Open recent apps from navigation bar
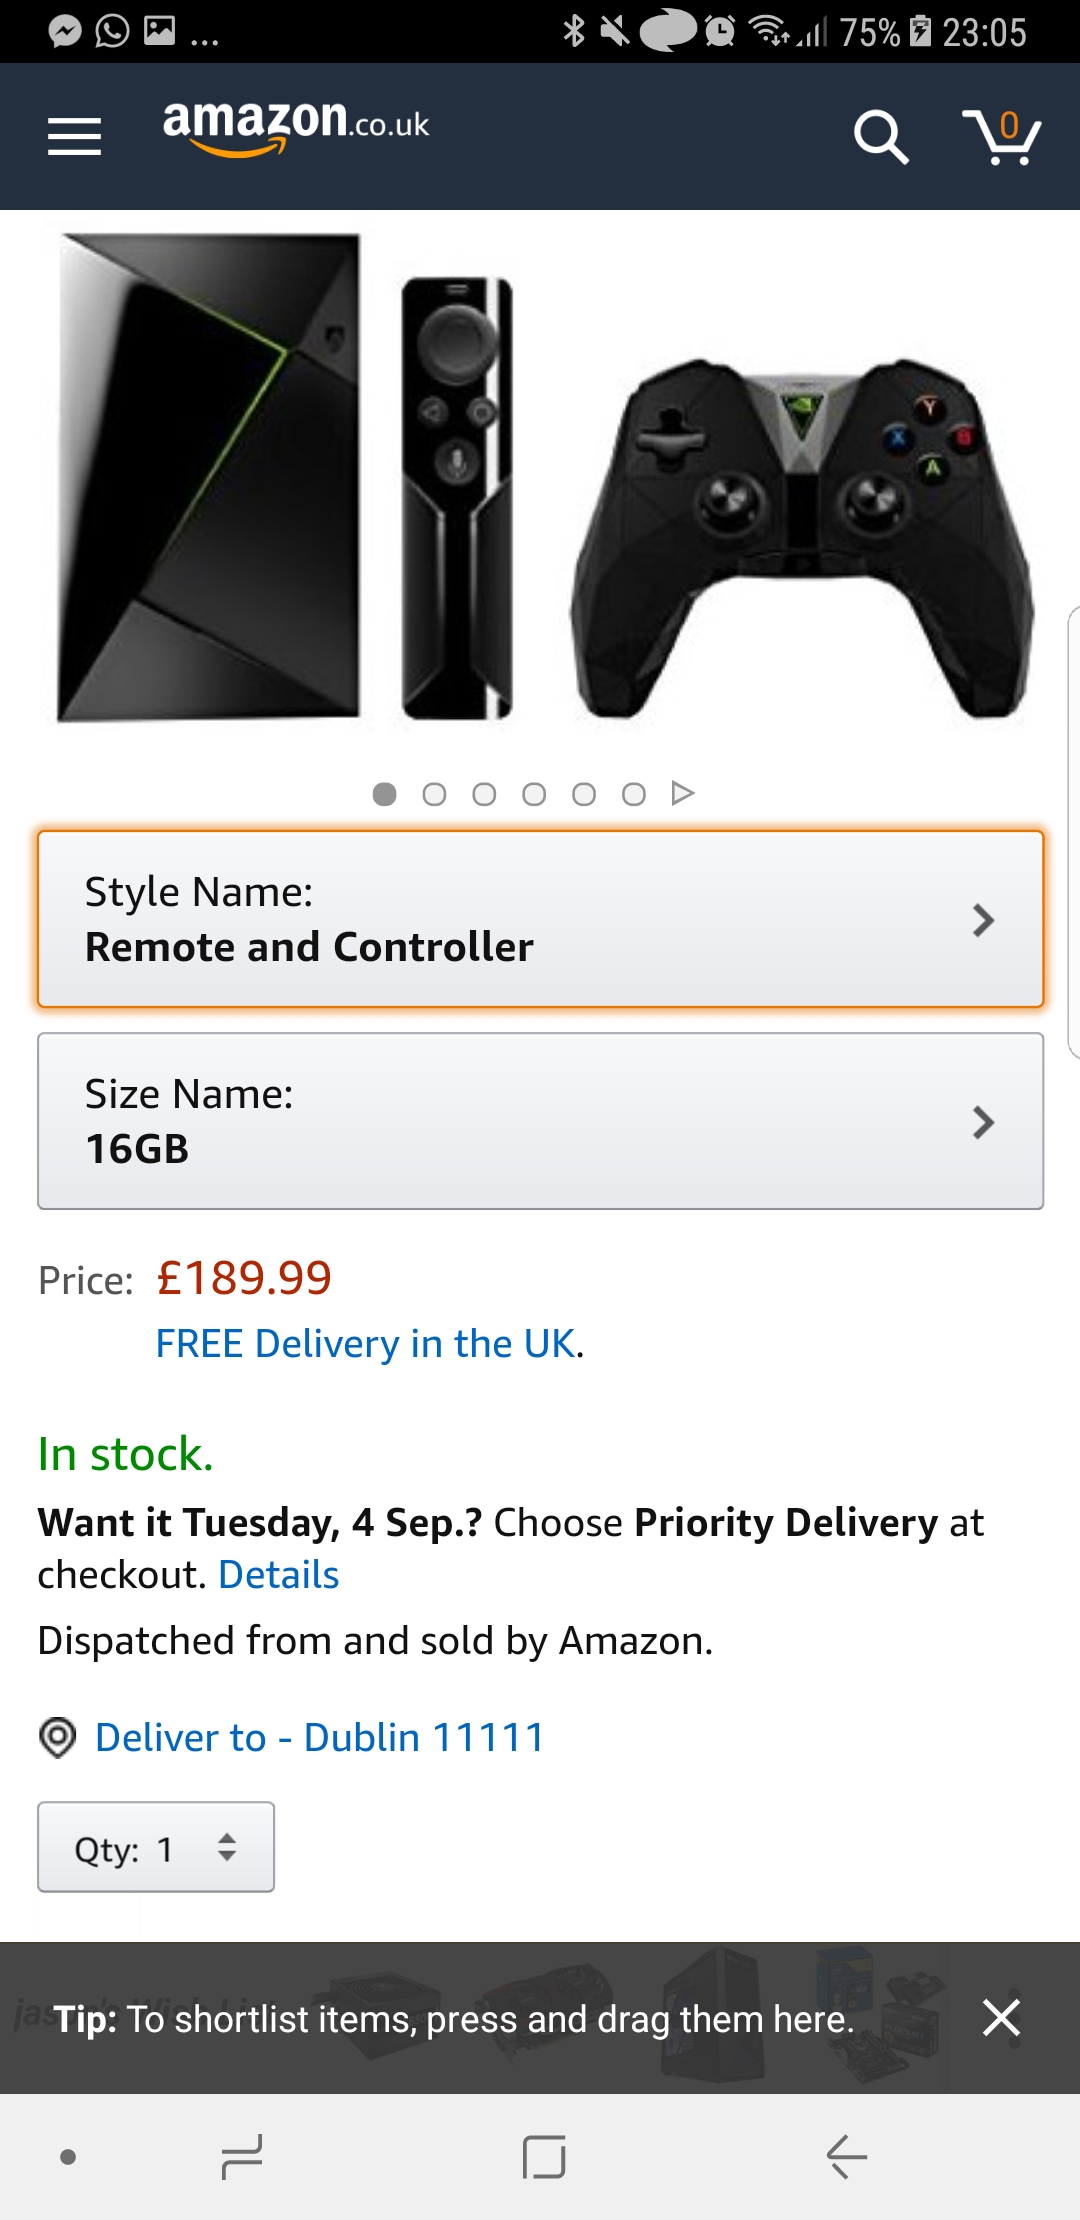 click(241, 2156)
